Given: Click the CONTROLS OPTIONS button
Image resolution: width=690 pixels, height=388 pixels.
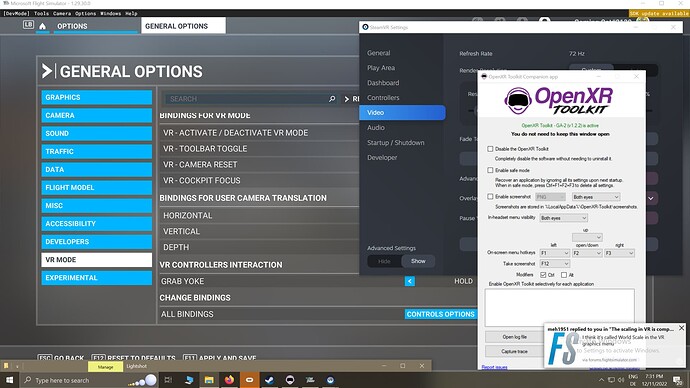Looking at the screenshot, I should pyautogui.click(x=440, y=314).
